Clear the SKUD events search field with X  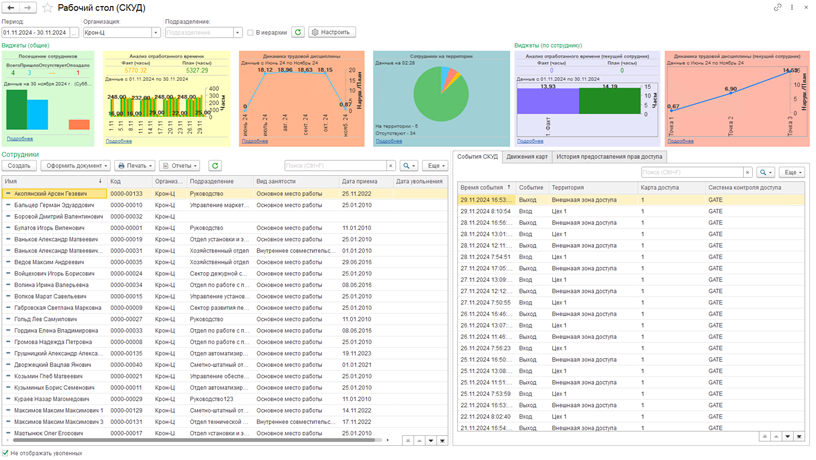748,173
